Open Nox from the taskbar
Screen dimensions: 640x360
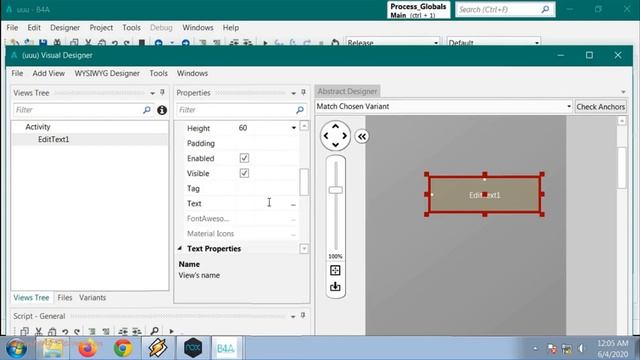(x=193, y=348)
